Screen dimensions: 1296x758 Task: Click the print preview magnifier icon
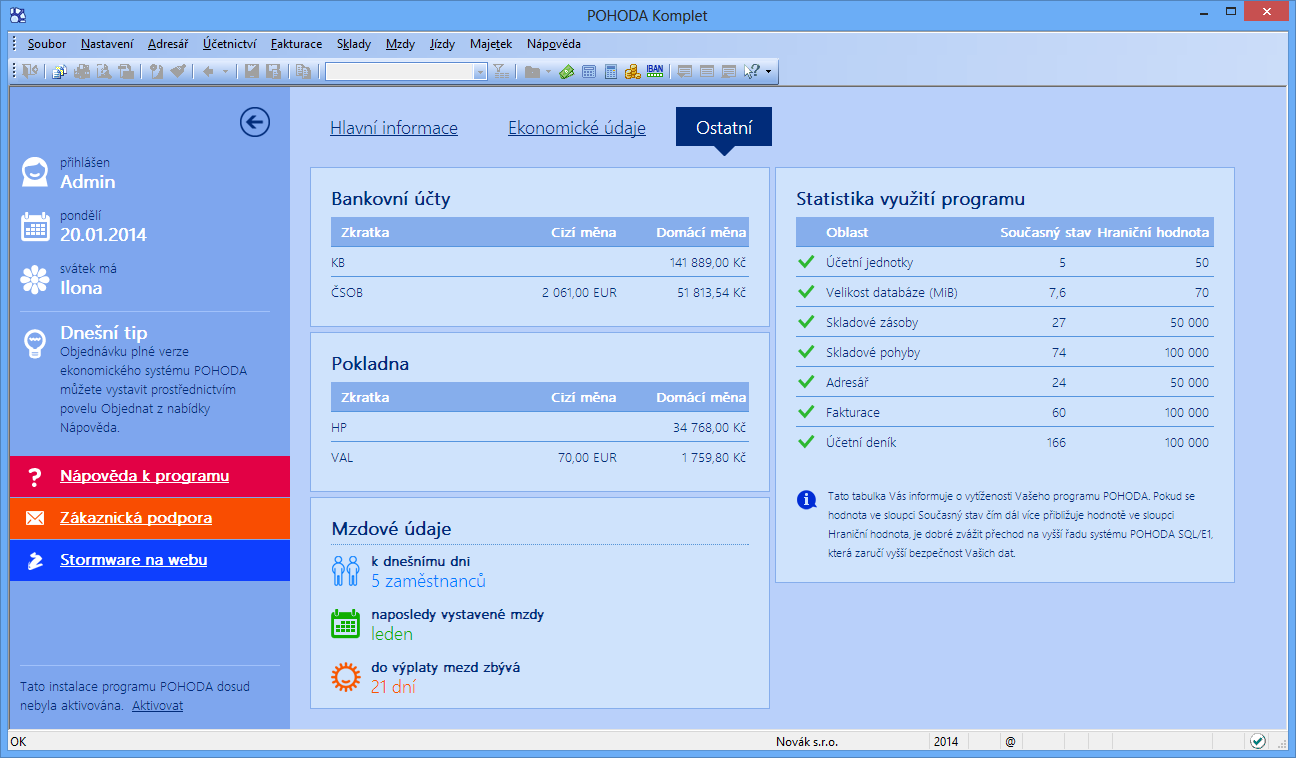coord(104,71)
